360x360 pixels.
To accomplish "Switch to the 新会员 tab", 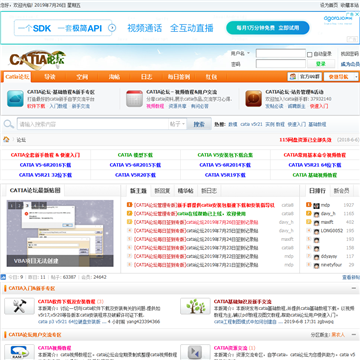I will 342,191.
